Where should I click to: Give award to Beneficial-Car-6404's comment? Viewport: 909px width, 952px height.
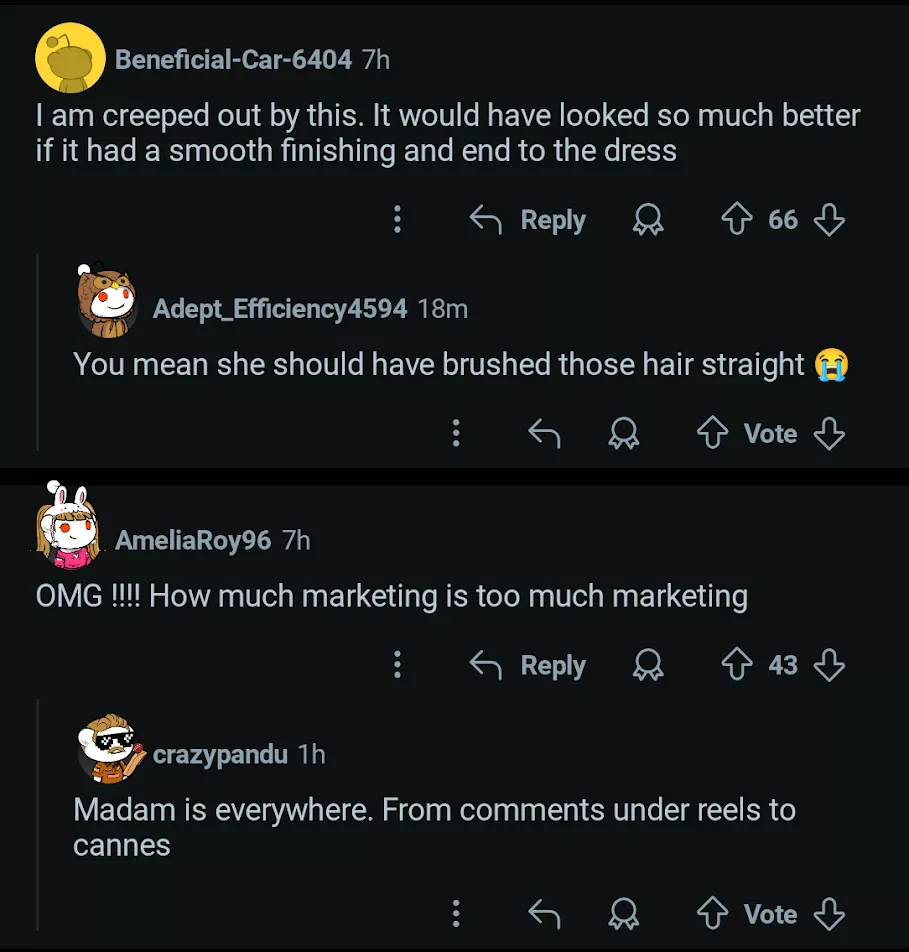click(x=648, y=220)
